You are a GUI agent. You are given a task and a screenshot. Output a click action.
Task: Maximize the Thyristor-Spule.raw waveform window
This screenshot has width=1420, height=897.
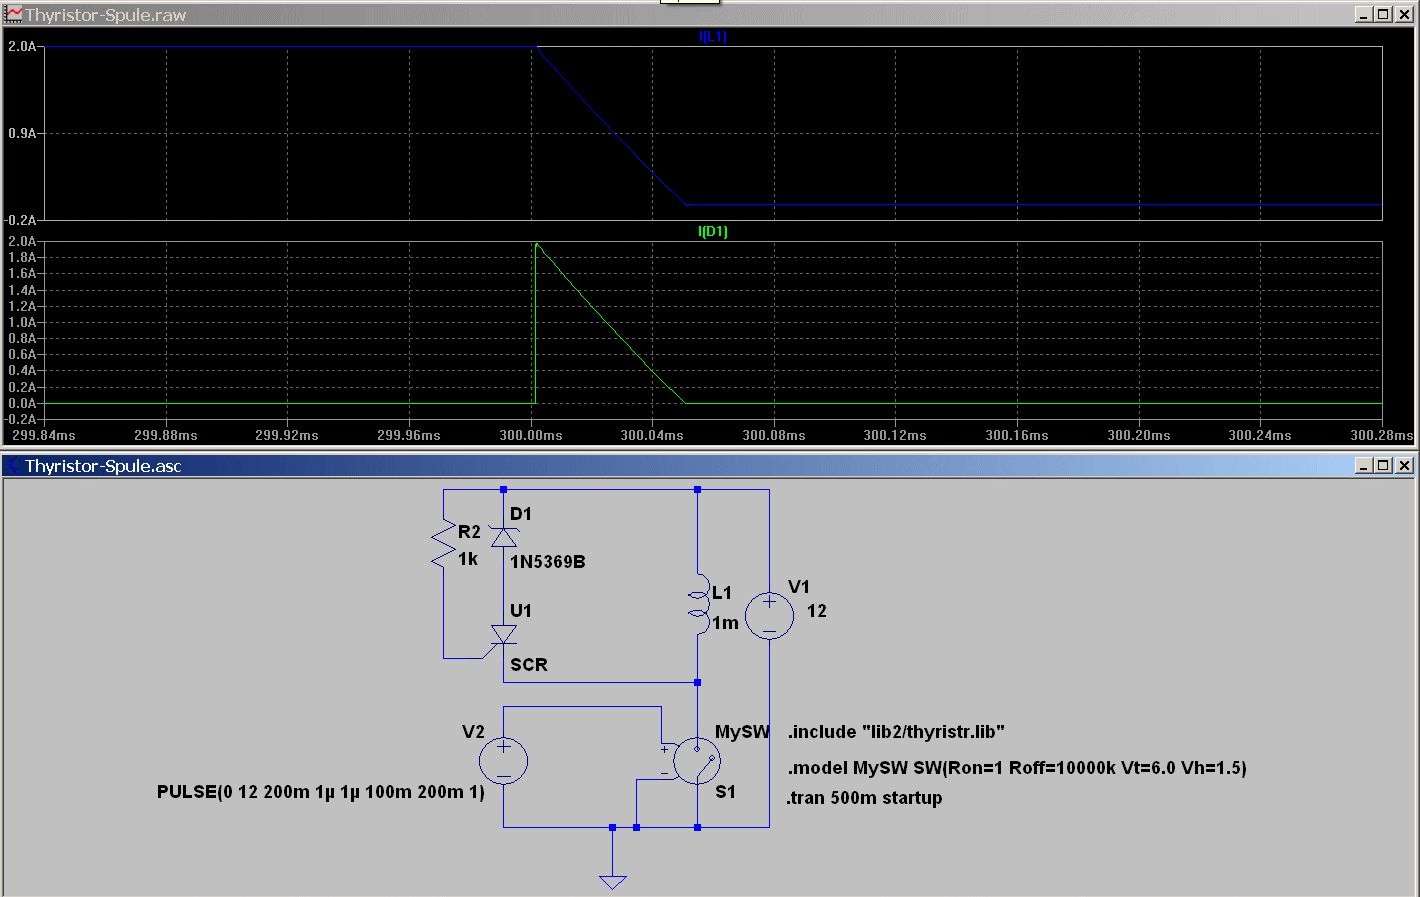tap(1383, 15)
